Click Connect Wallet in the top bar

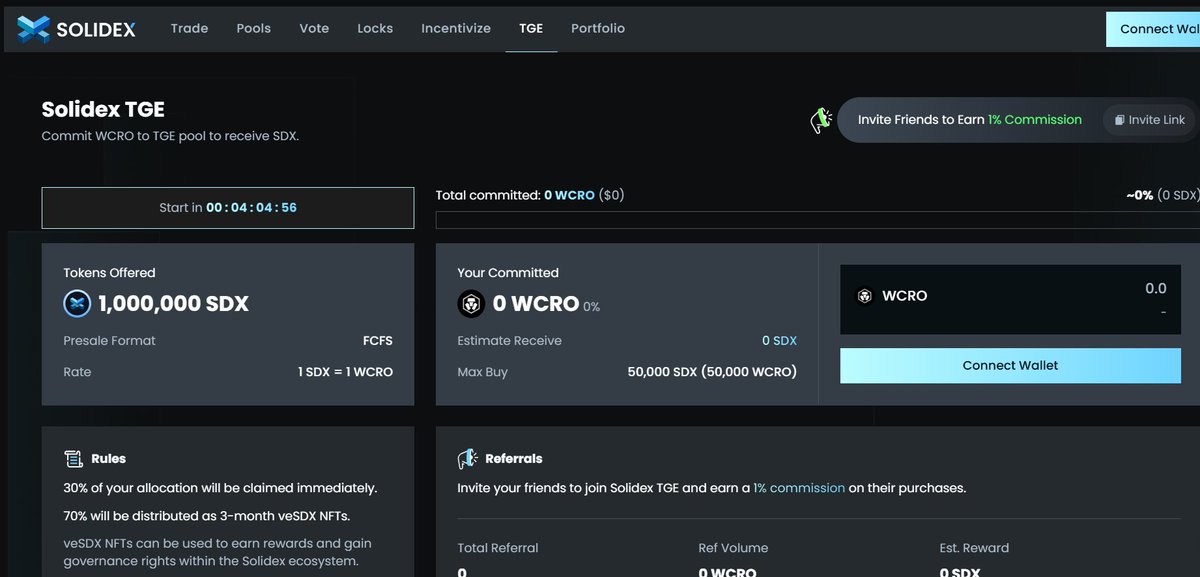[1153, 29]
